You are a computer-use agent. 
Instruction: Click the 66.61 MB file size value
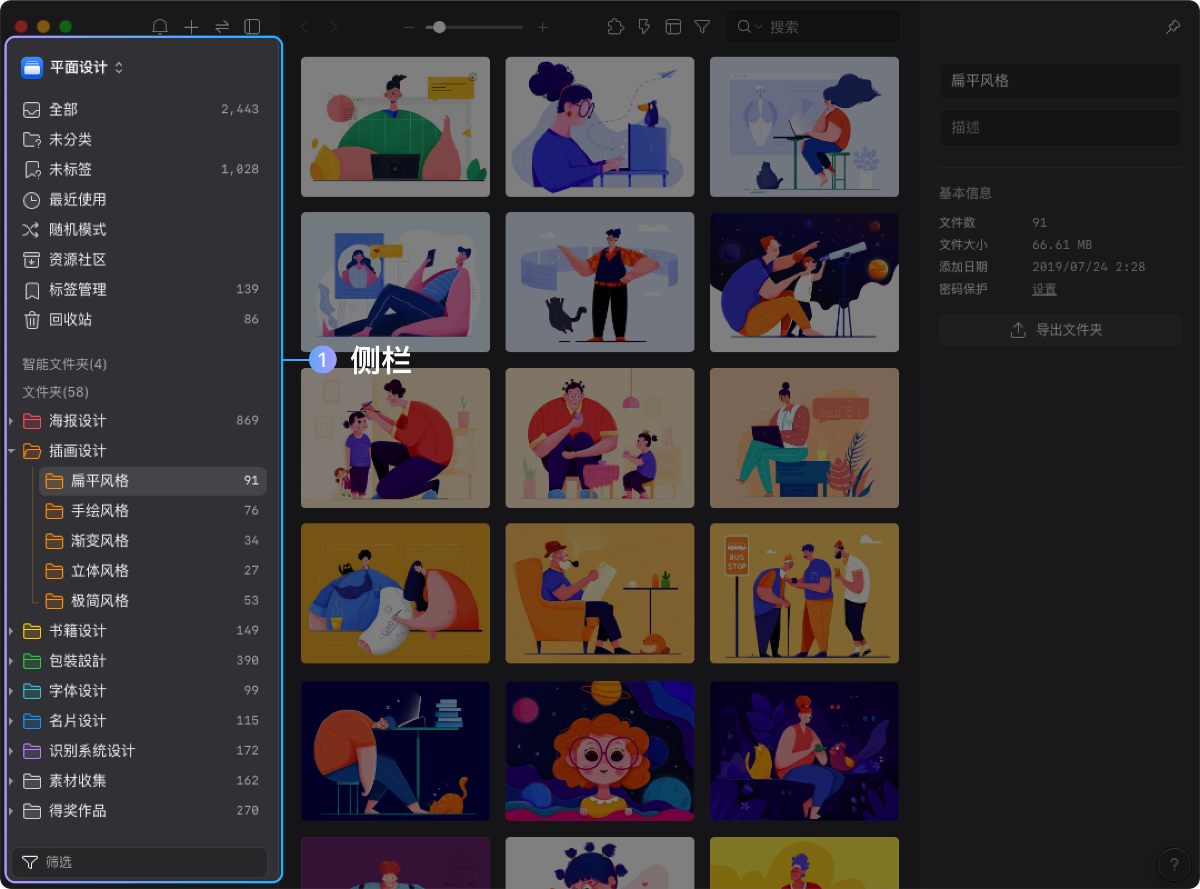pyautogui.click(x=1062, y=245)
